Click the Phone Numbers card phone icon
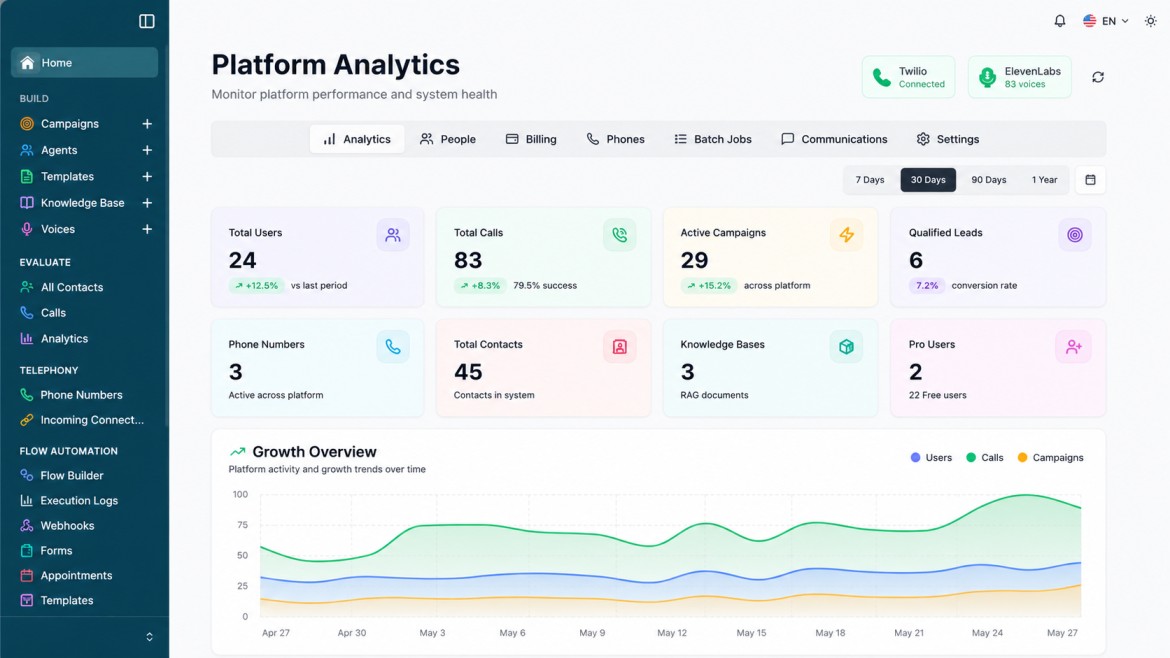The width and height of the screenshot is (1170, 658). tap(392, 347)
